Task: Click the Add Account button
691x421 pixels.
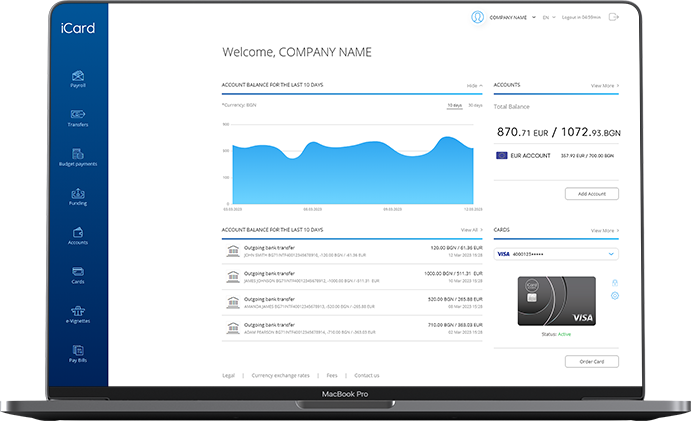Action: [x=591, y=193]
